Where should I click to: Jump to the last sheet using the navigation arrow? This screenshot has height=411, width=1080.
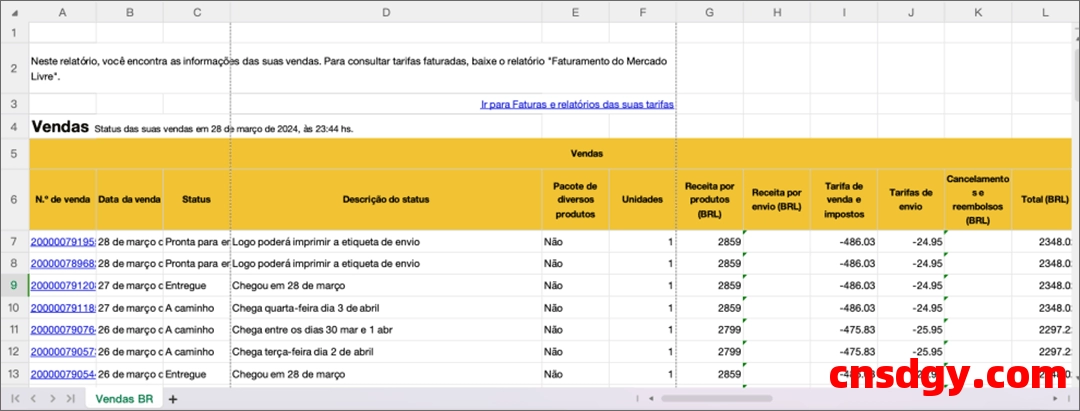(x=70, y=398)
